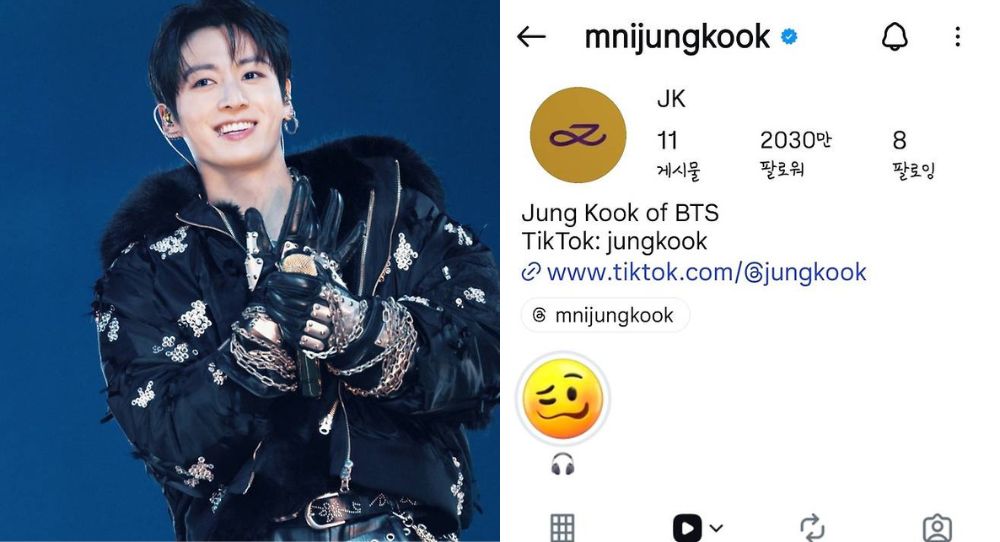Tap the mnijungkook username header
Screen dimensions: 1000x542
[677, 37]
